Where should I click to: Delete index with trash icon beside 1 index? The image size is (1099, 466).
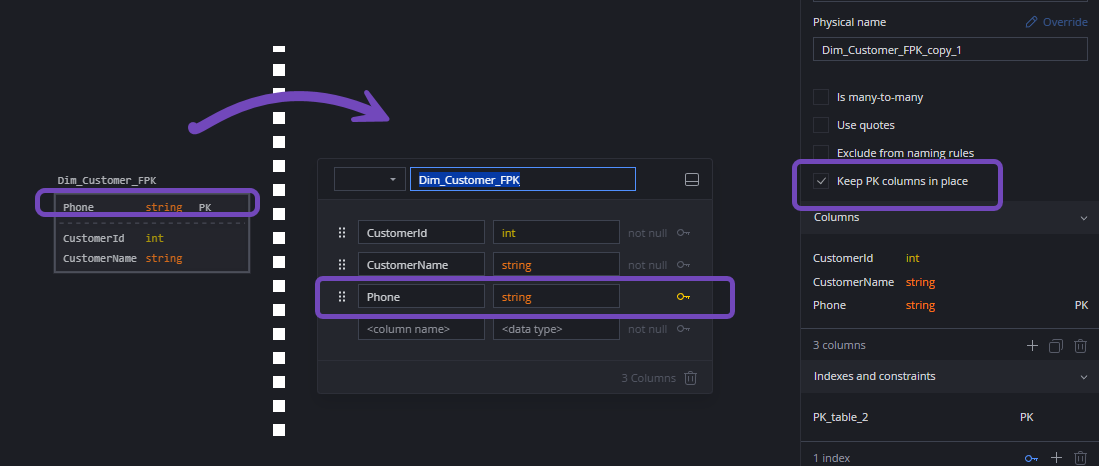pyautogui.click(x=1080, y=458)
